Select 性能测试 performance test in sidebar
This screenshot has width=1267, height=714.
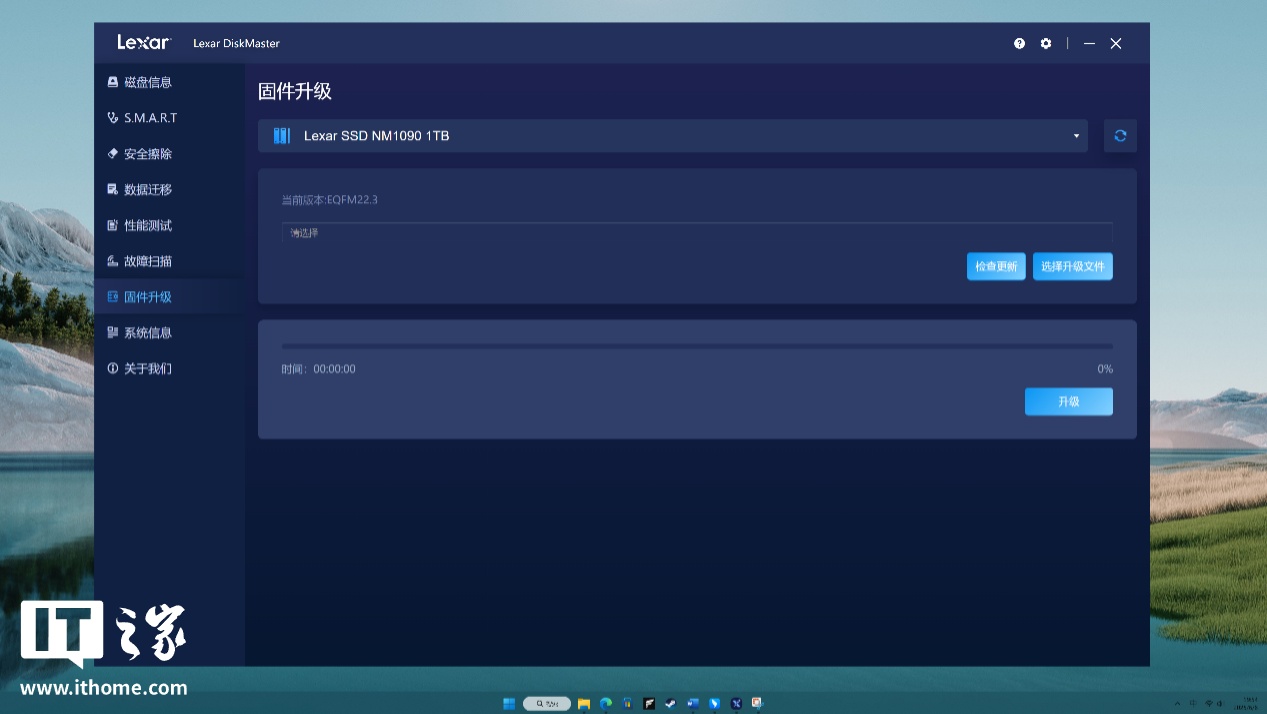tap(147, 226)
